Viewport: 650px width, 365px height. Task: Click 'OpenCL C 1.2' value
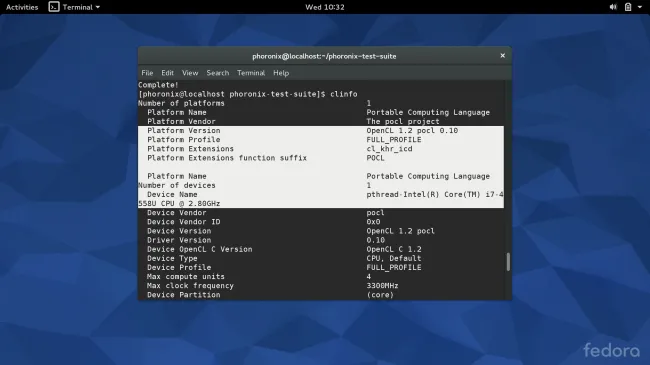point(394,249)
